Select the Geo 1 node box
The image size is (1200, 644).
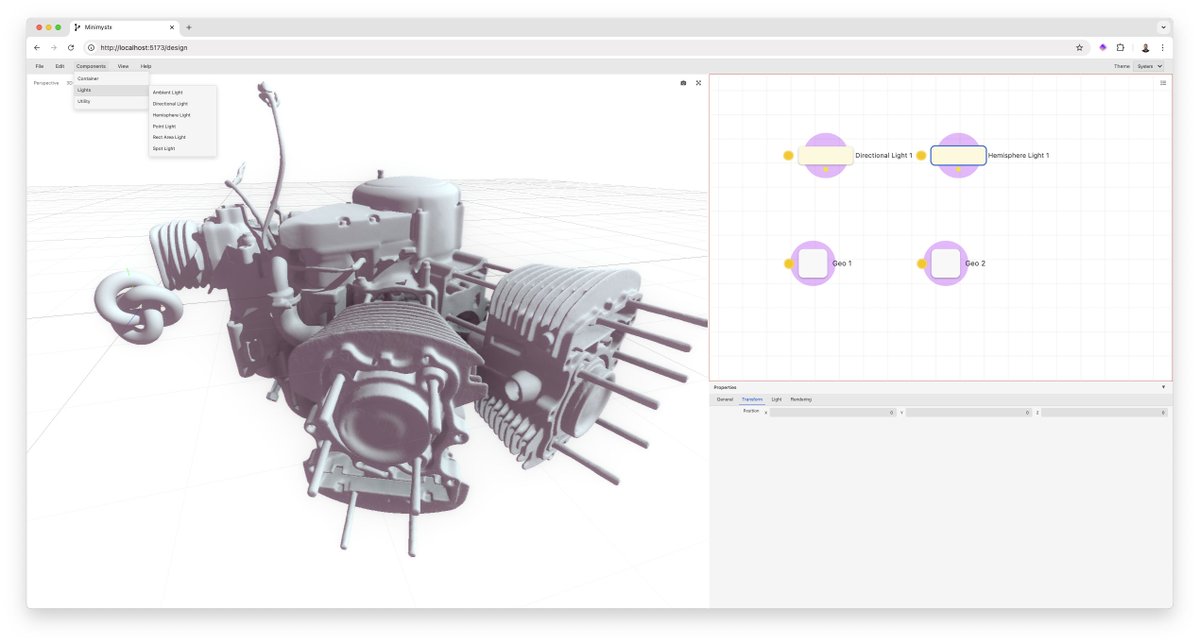pyautogui.click(x=813, y=263)
